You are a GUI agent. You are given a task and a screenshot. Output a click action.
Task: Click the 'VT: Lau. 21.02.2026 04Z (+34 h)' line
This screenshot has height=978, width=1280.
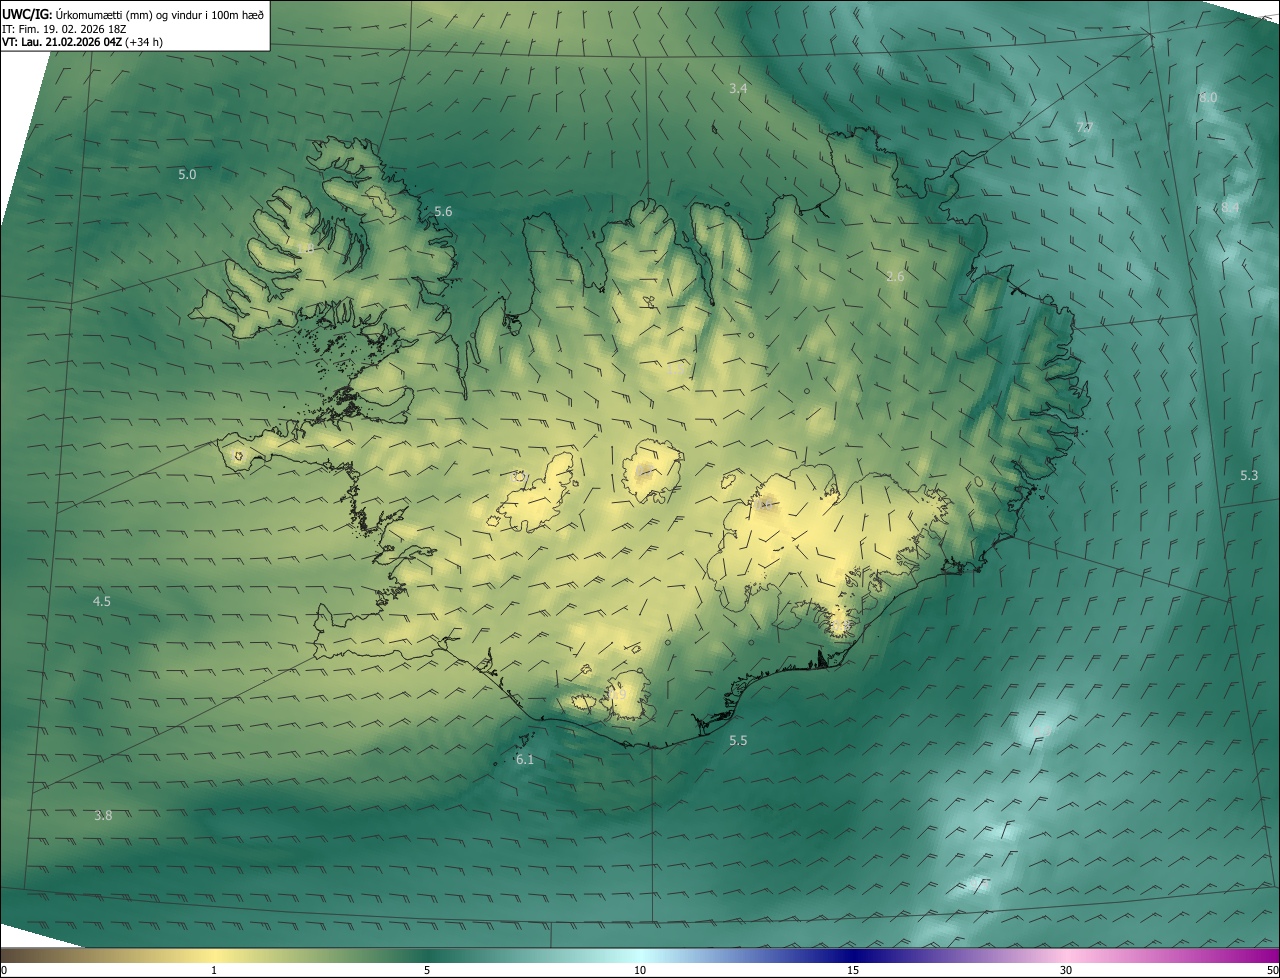pos(82,42)
